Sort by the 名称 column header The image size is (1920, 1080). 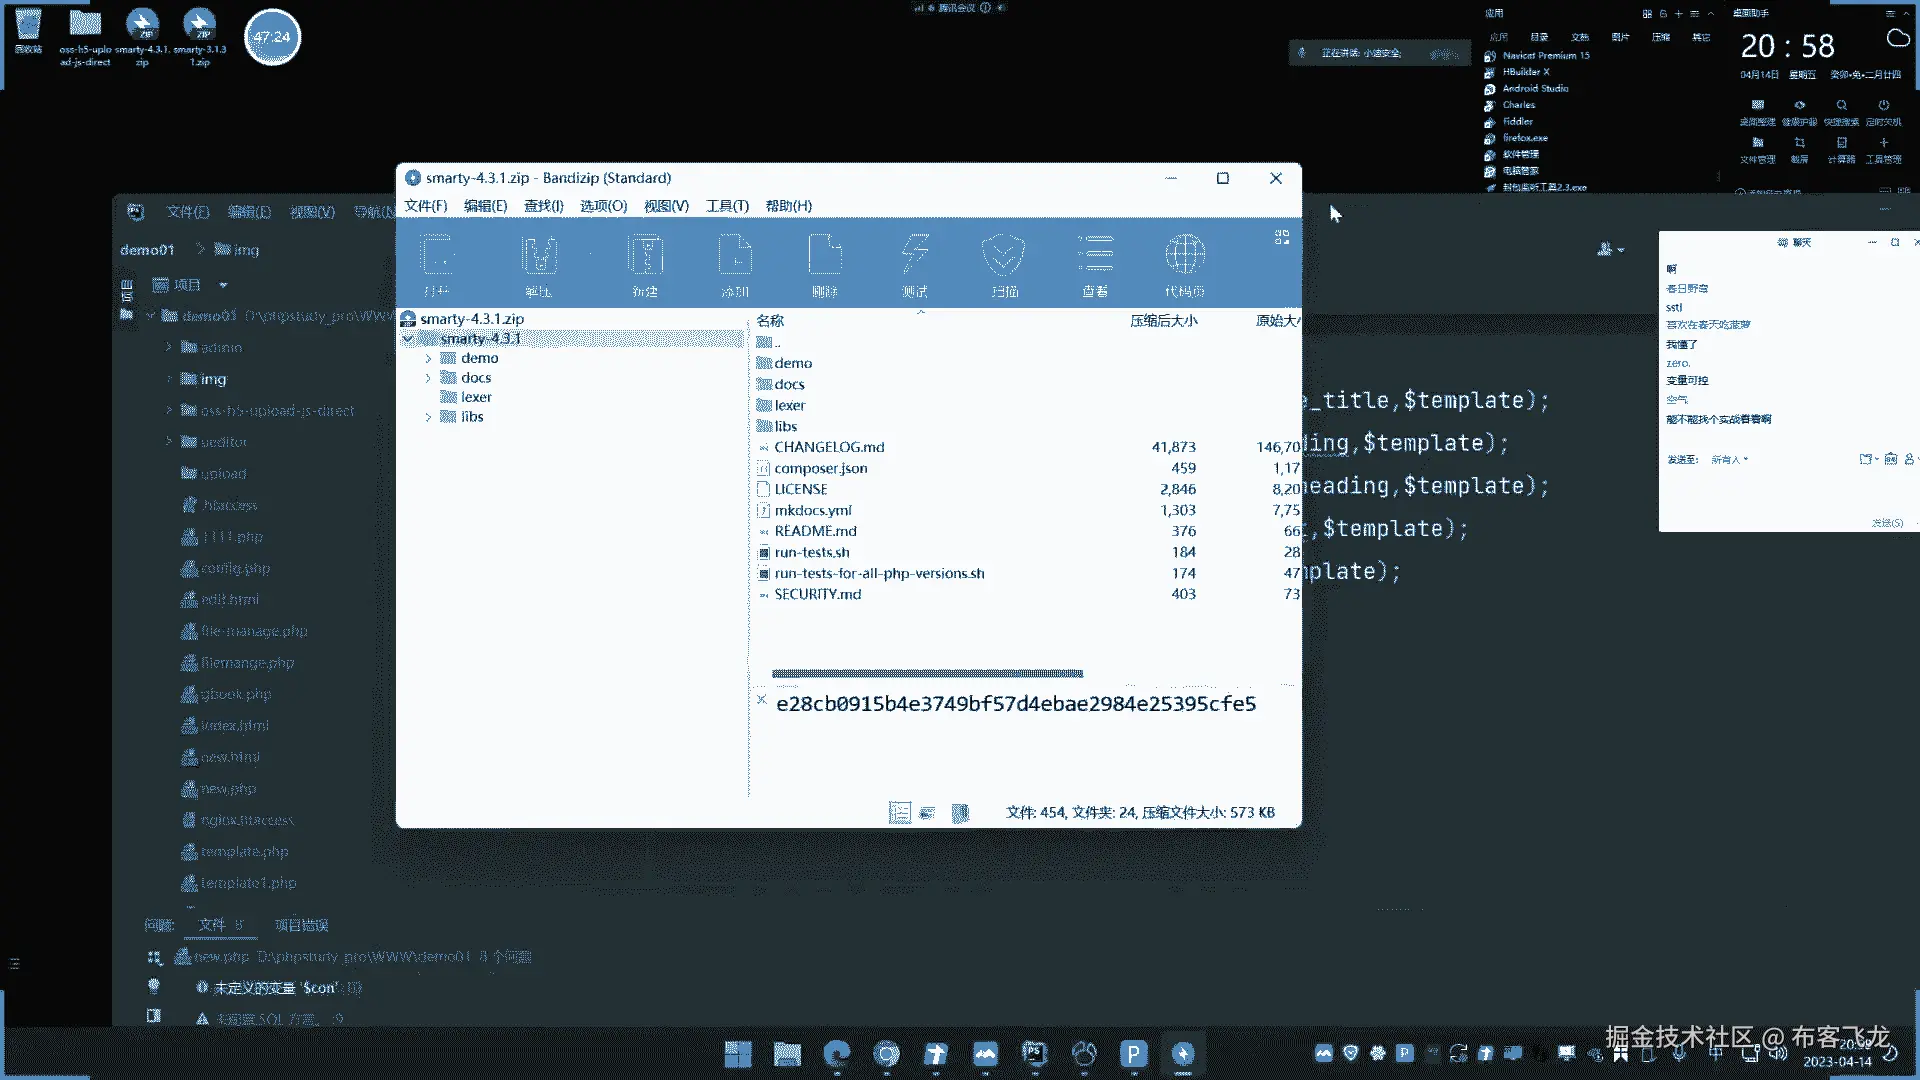click(x=770, y=321)
